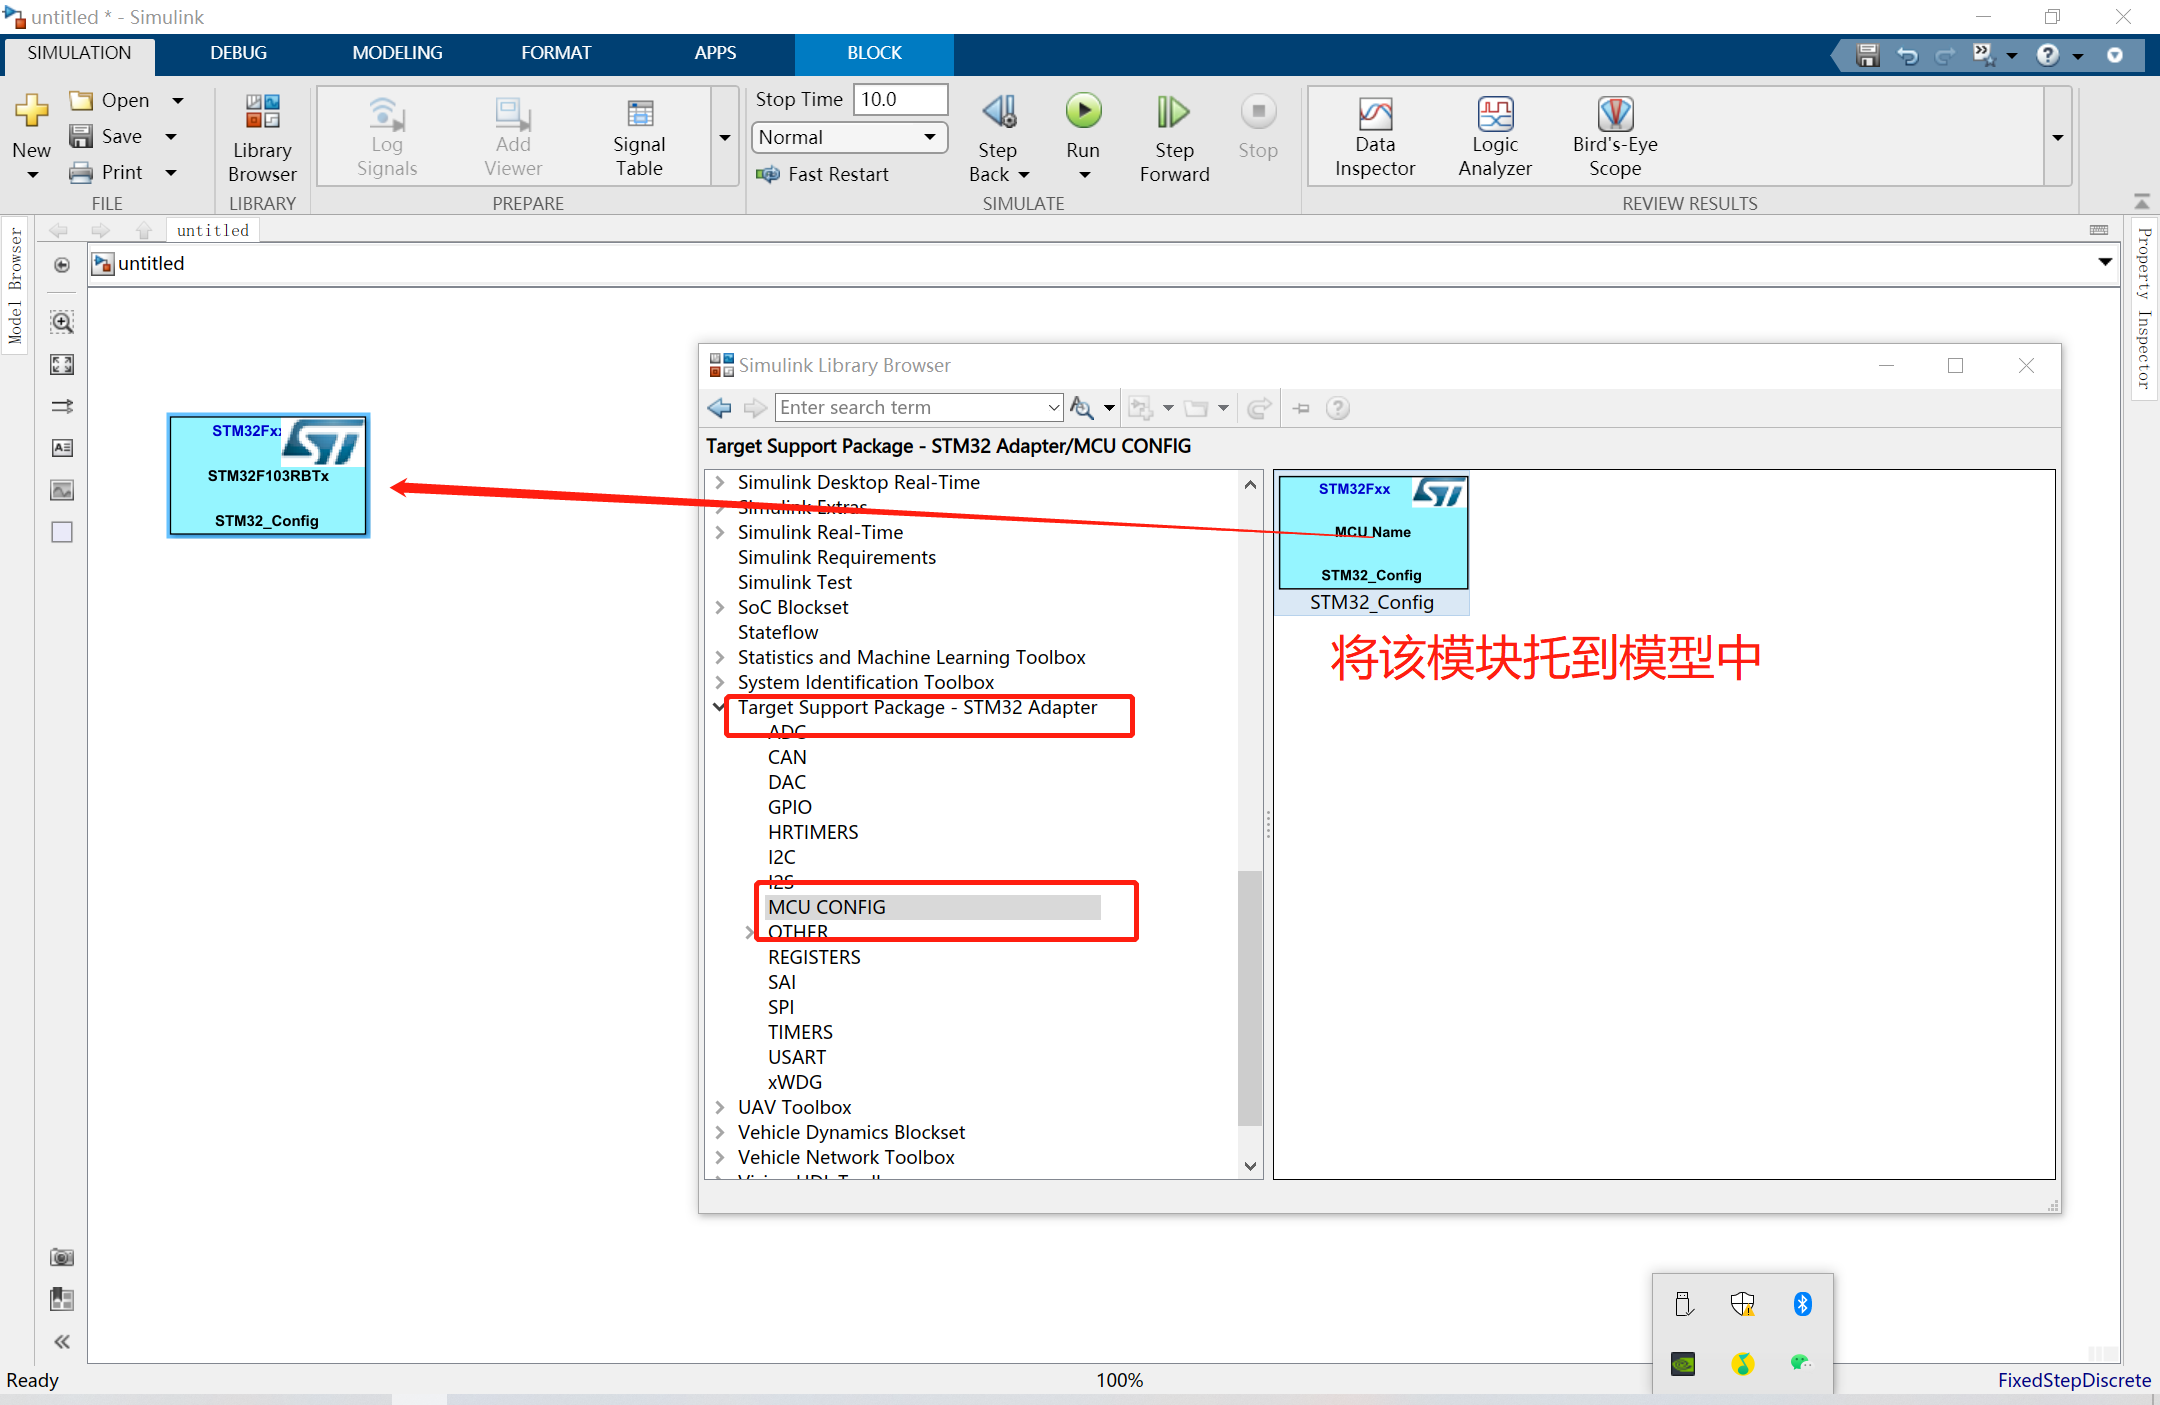Click the Save icon in the ribbon
This screenshot has height=1405, width=2160.
81,136
